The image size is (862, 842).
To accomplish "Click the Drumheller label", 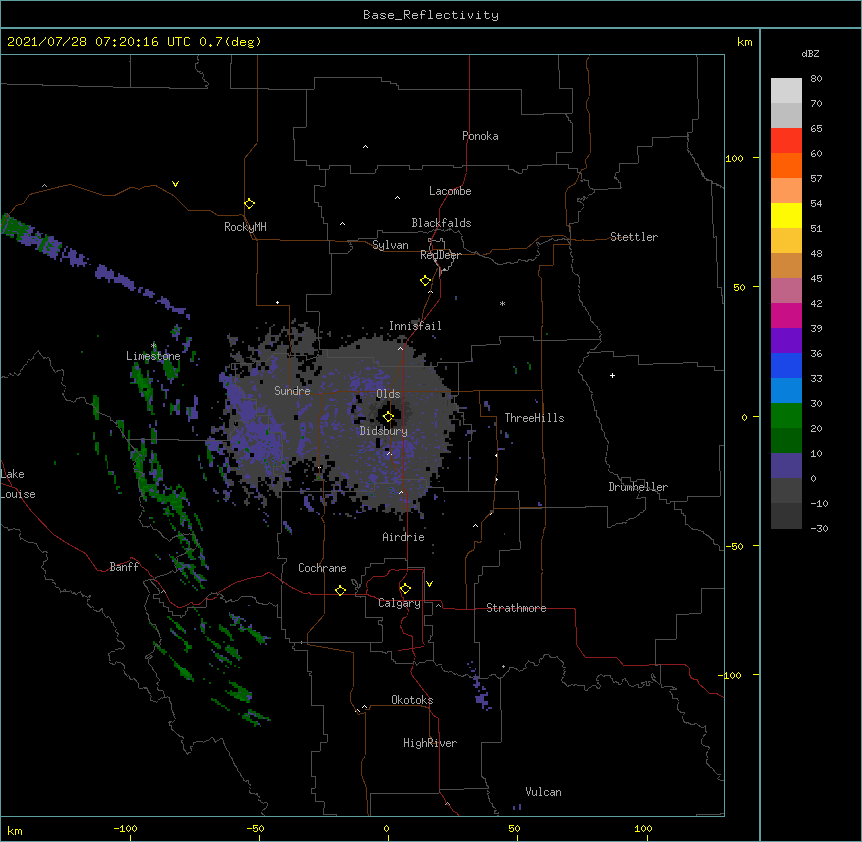I will coord(638,487).
